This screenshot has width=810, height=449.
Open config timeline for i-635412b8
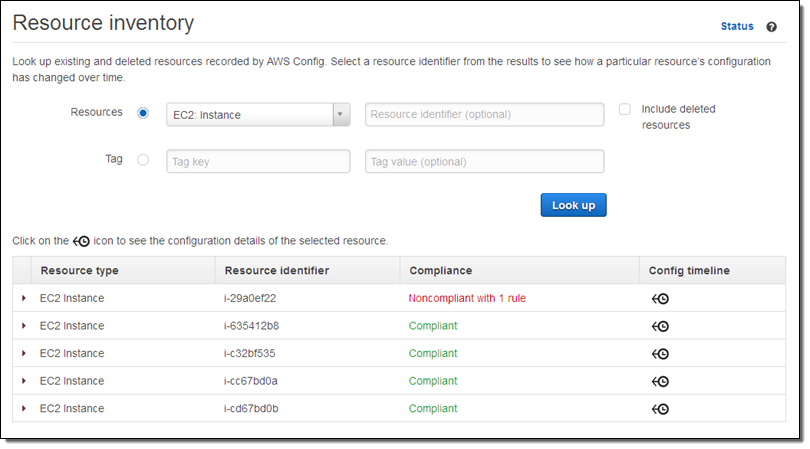click(x=660, y=326)
